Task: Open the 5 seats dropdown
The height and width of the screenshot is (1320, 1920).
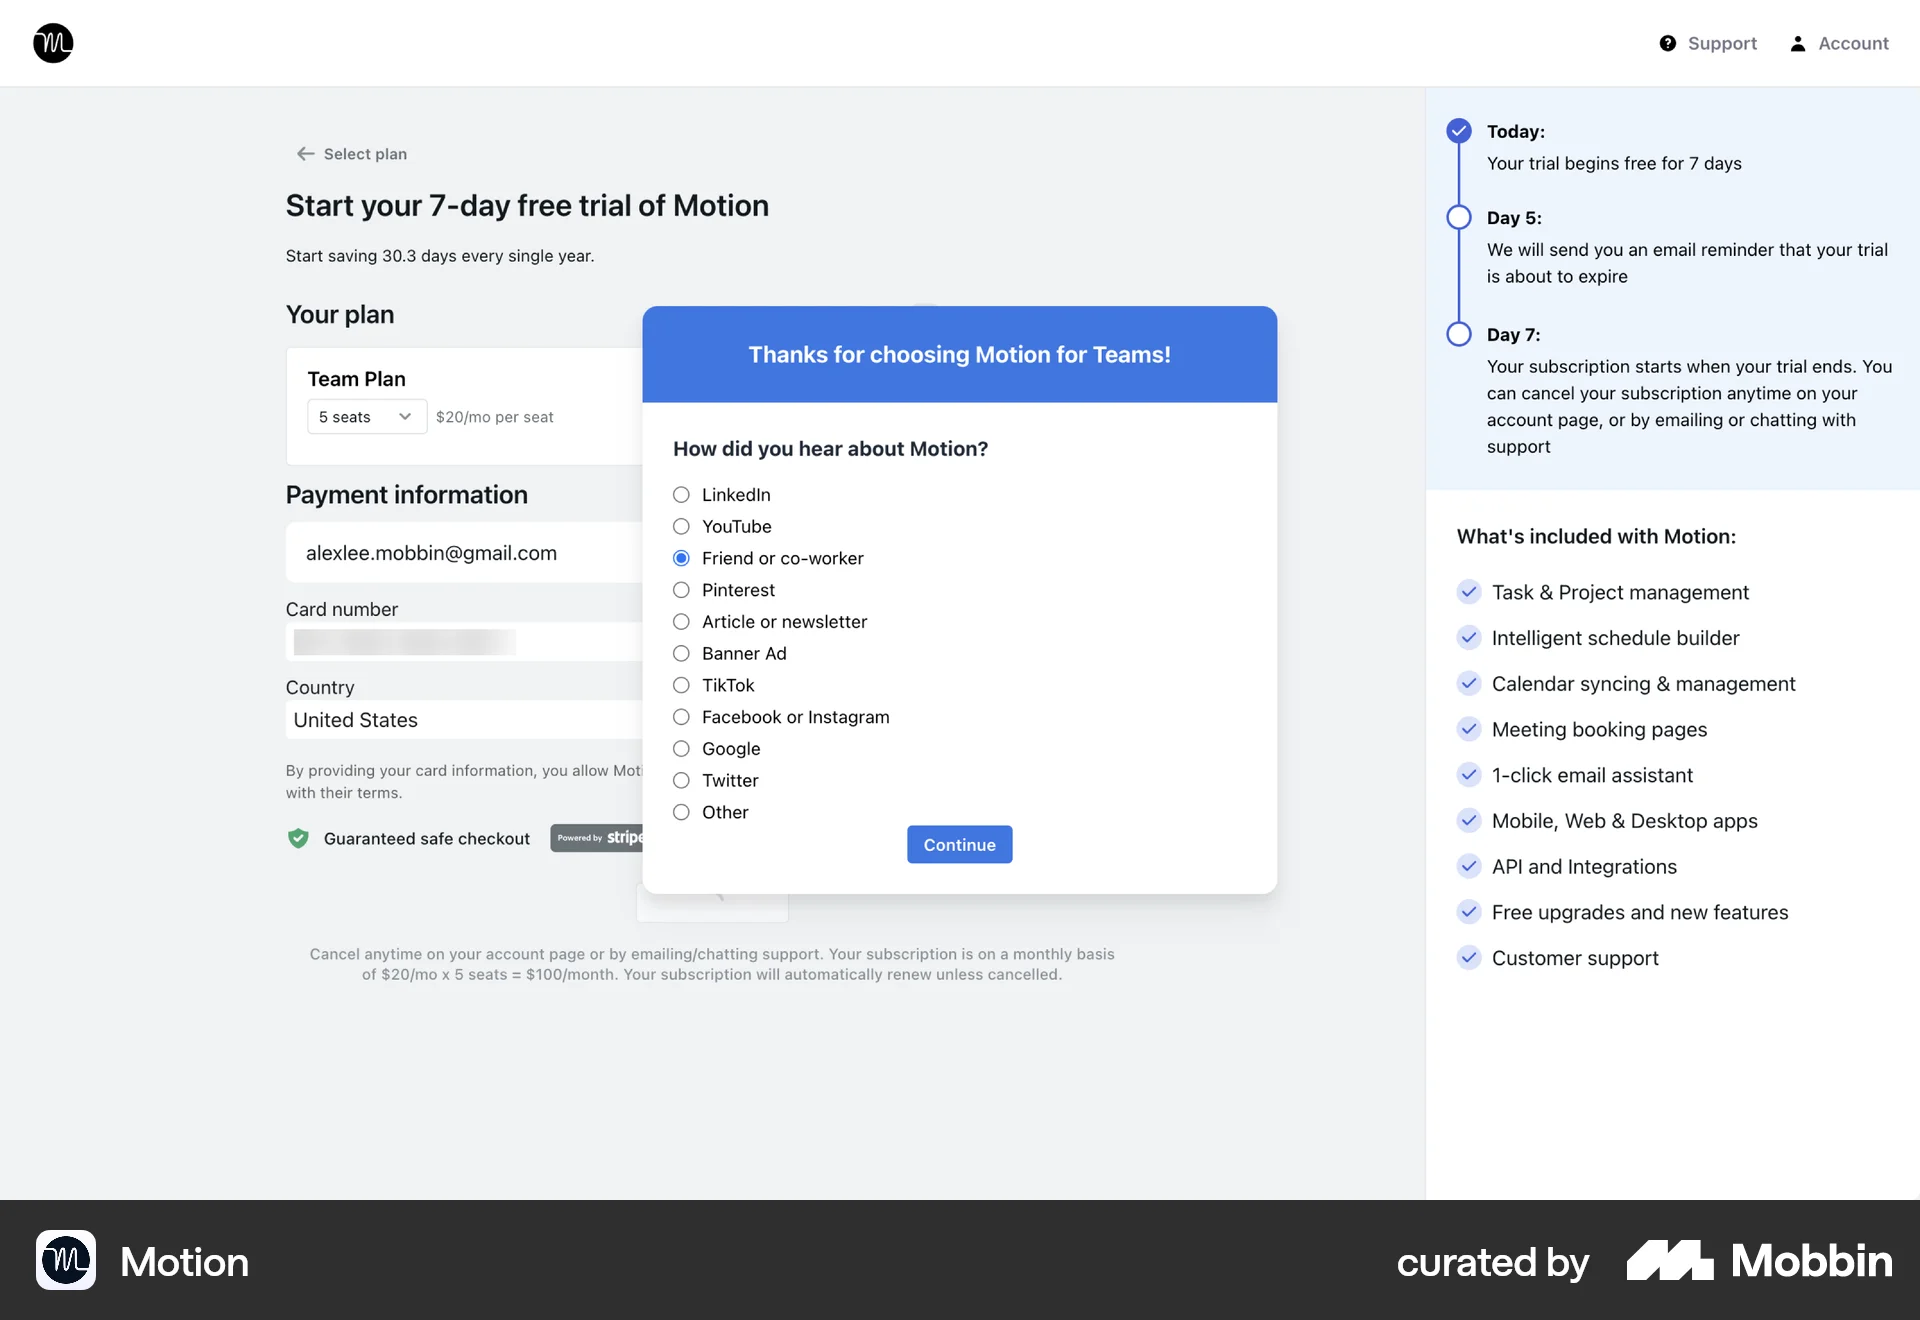Action: pyautogui.click(x=366, y=416)
